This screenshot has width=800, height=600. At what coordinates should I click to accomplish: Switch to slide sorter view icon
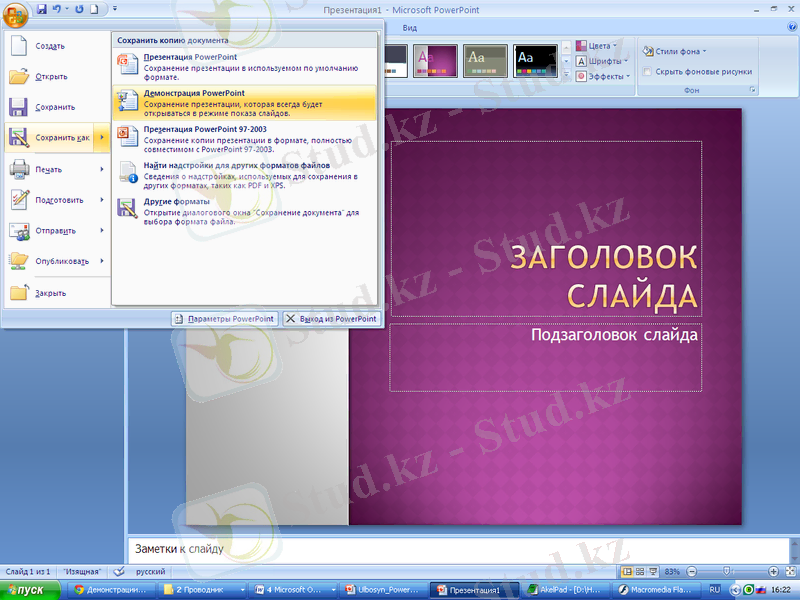pos(641,571)
